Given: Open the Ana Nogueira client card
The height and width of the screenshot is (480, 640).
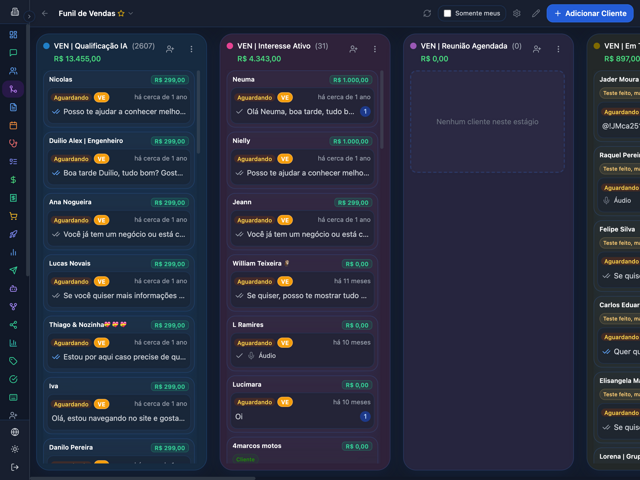Looking at the screenshot, I should point(119,221).
